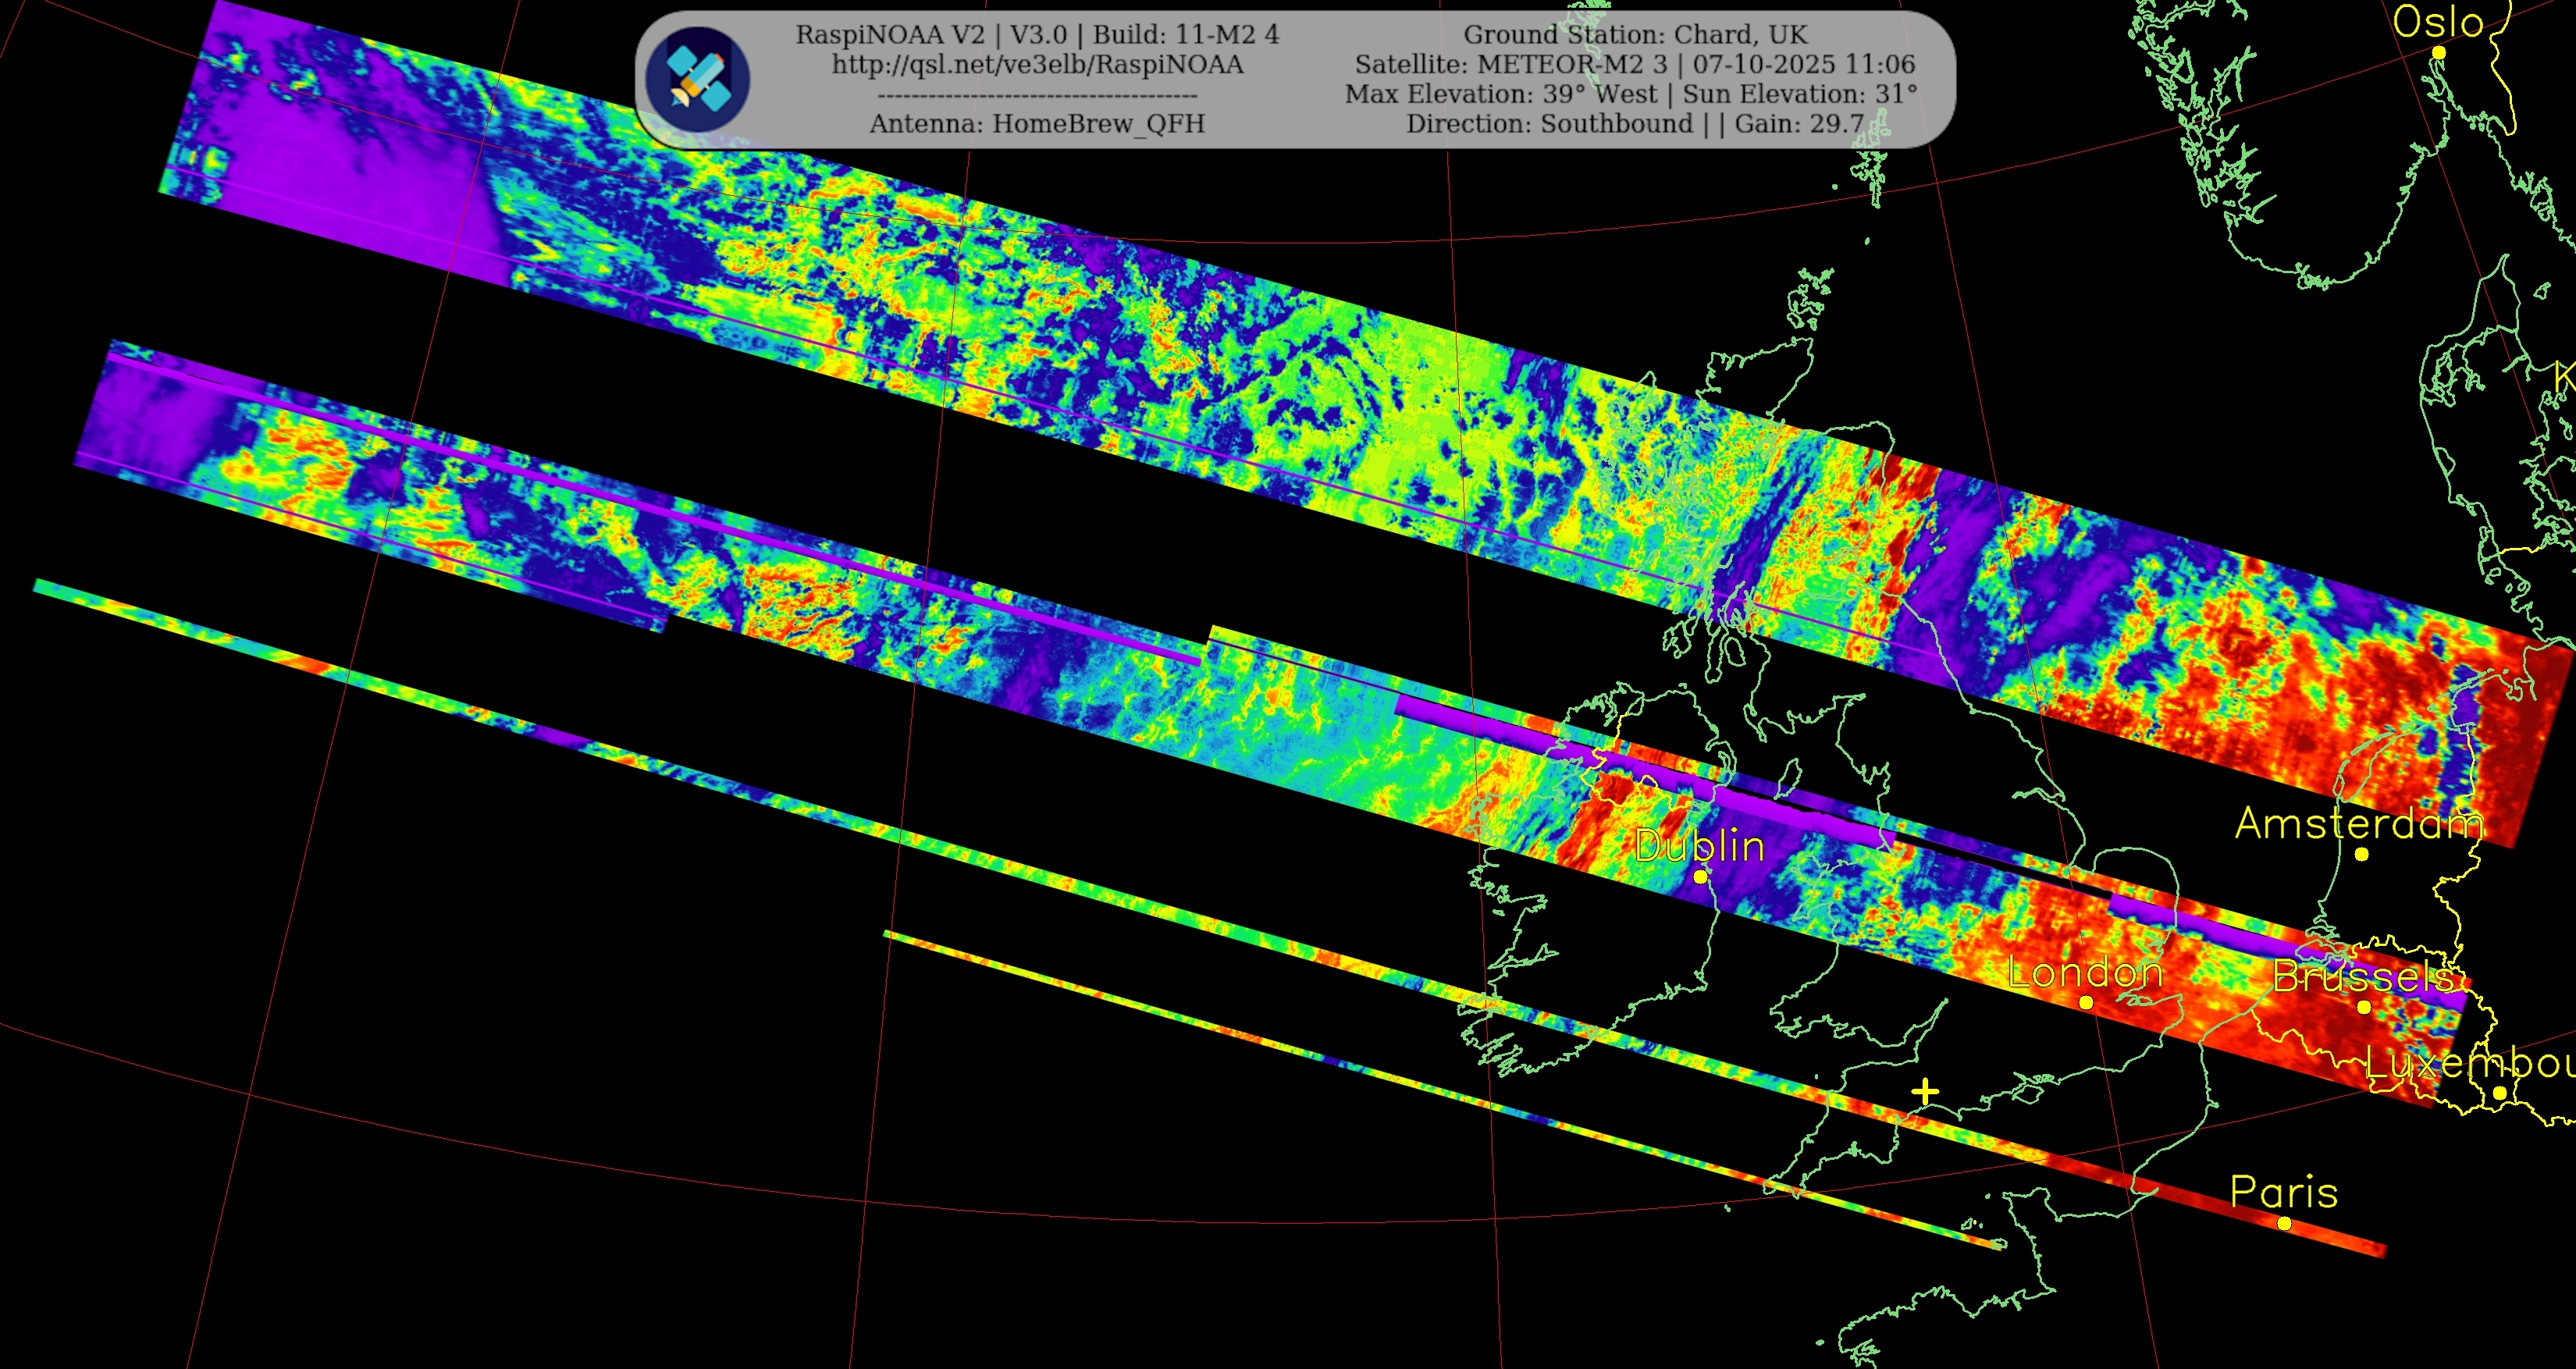The image size is (2576, 1369).
Task: Click the Amsterdam map label
Action: [2360, 823]
